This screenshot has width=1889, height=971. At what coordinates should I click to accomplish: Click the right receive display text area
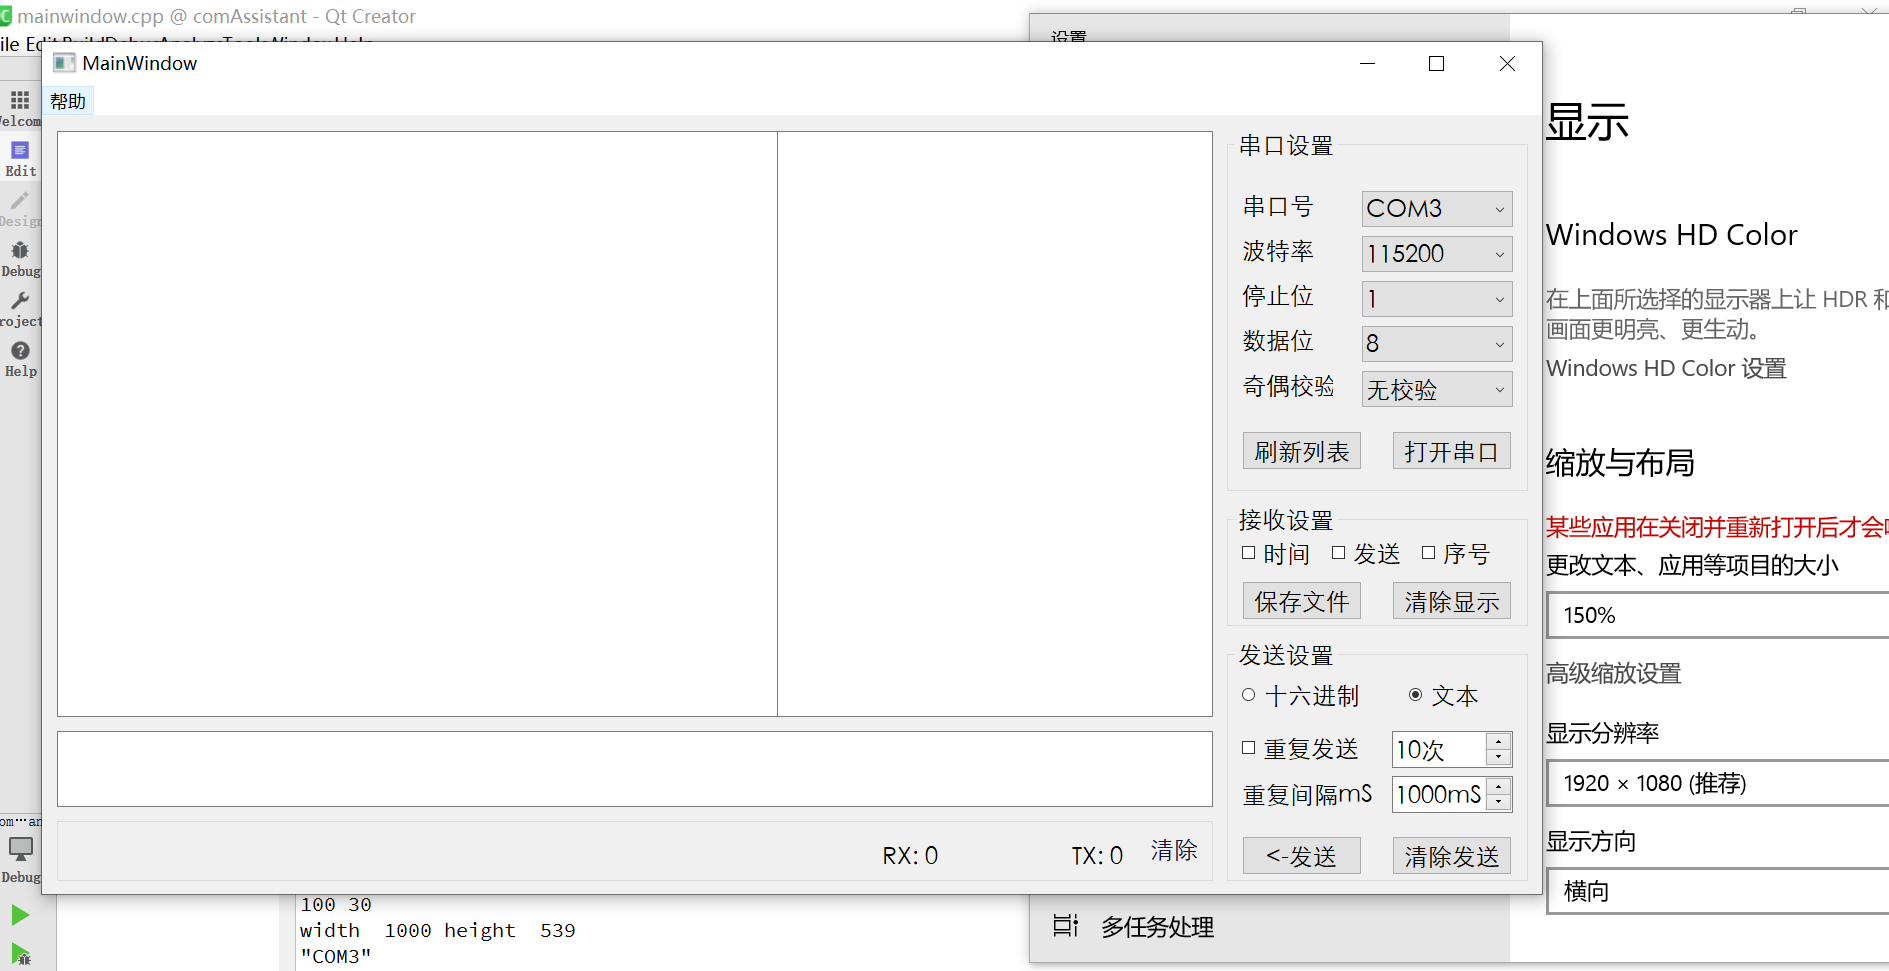(x=995, y=424)
